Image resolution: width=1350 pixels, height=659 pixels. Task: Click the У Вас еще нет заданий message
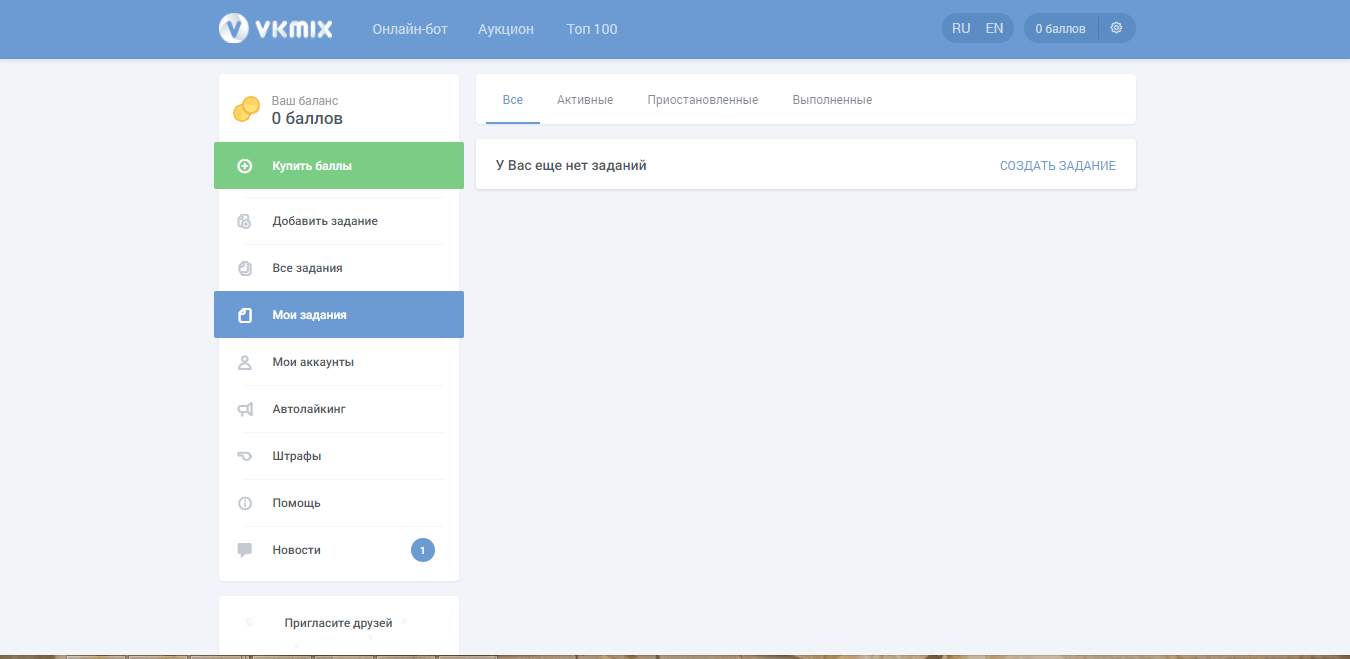[571, 165]
